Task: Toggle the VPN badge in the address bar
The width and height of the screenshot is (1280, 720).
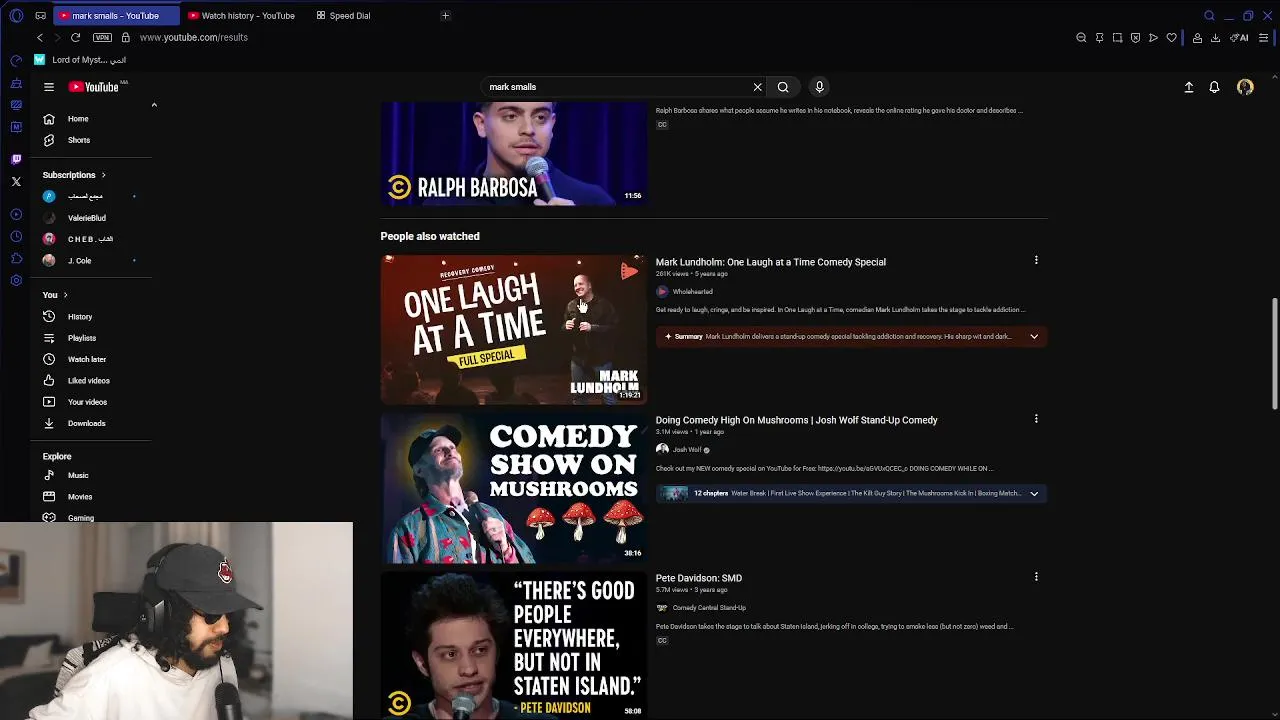Action: tap(102, 37)
